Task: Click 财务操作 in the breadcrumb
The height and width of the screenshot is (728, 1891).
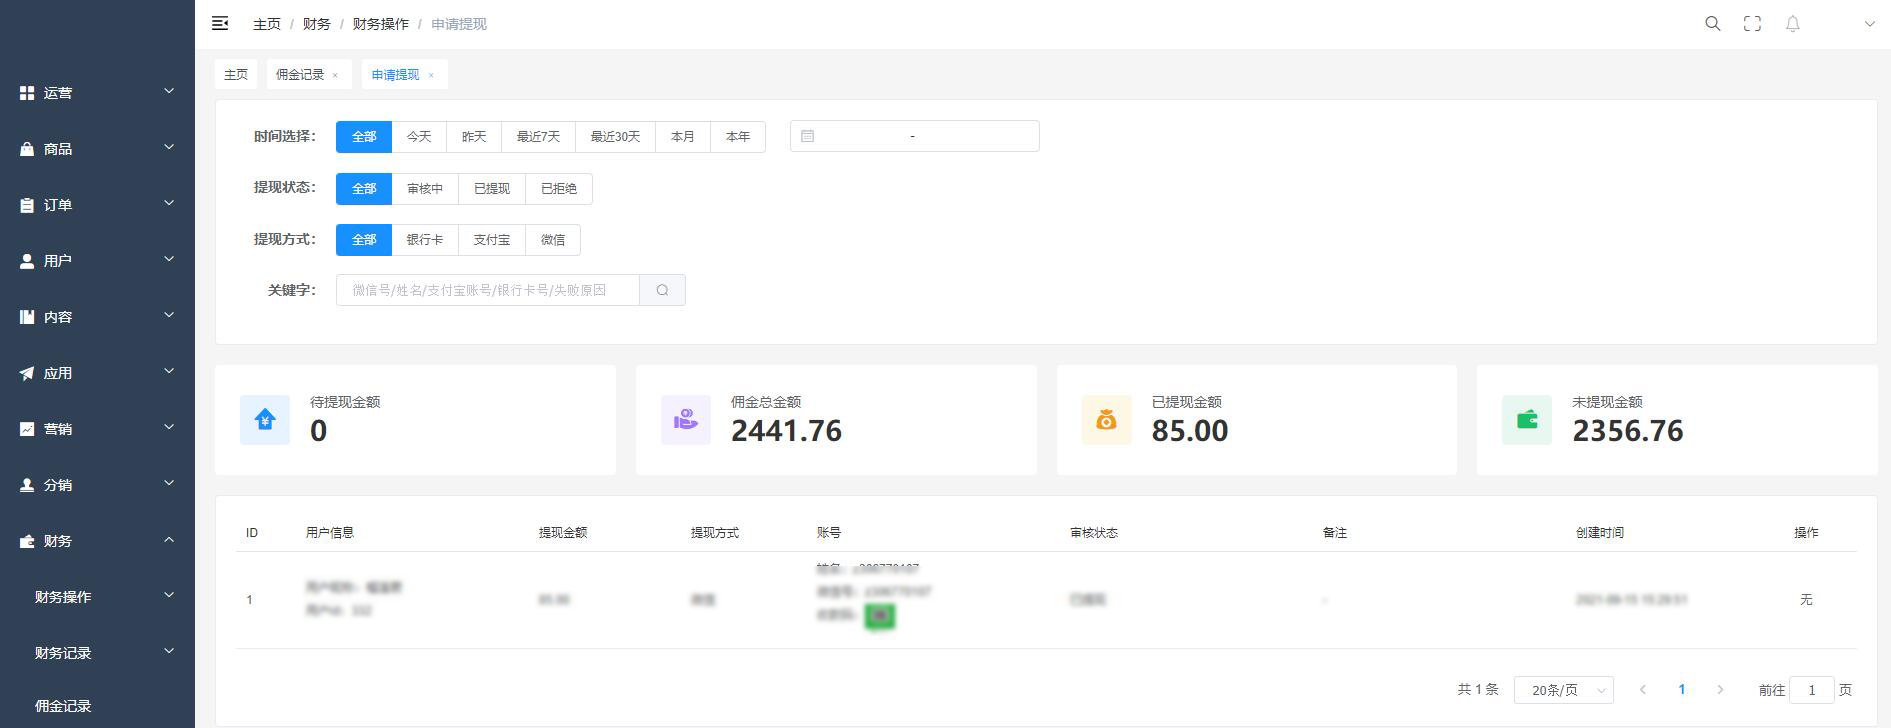Action: 381,24
